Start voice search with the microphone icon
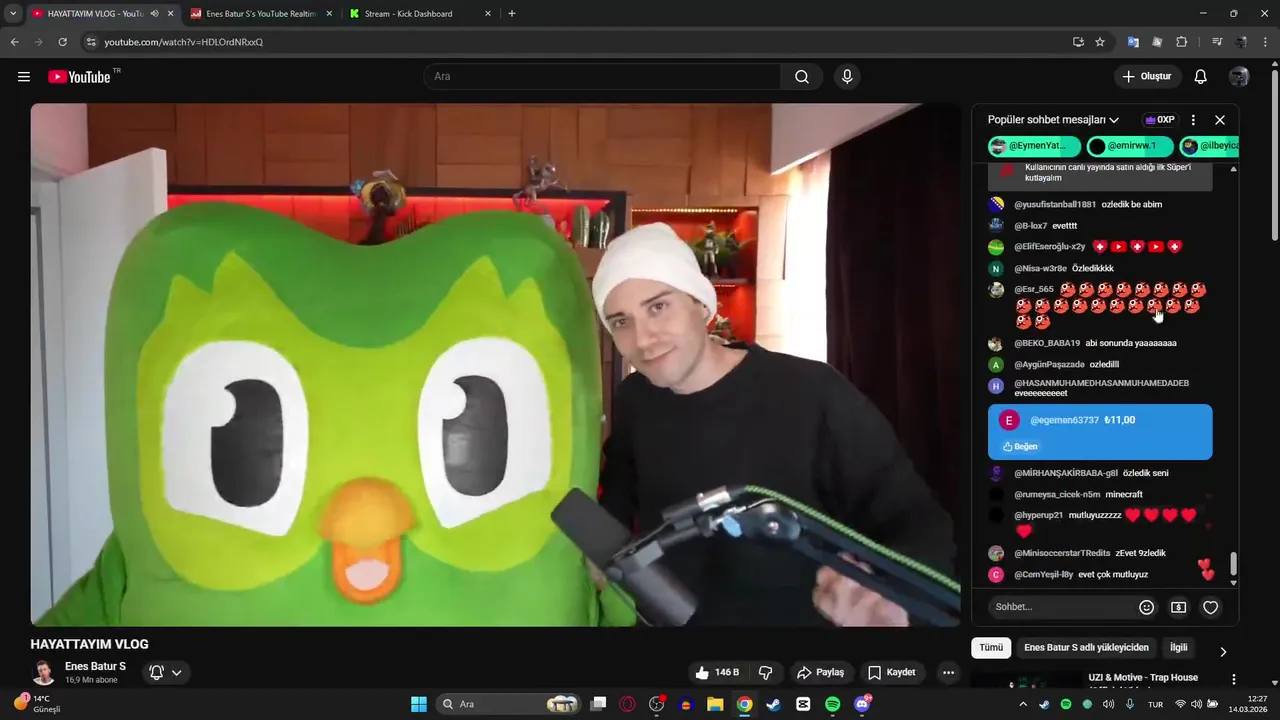The image size is (1280, 720). [847, 77]
